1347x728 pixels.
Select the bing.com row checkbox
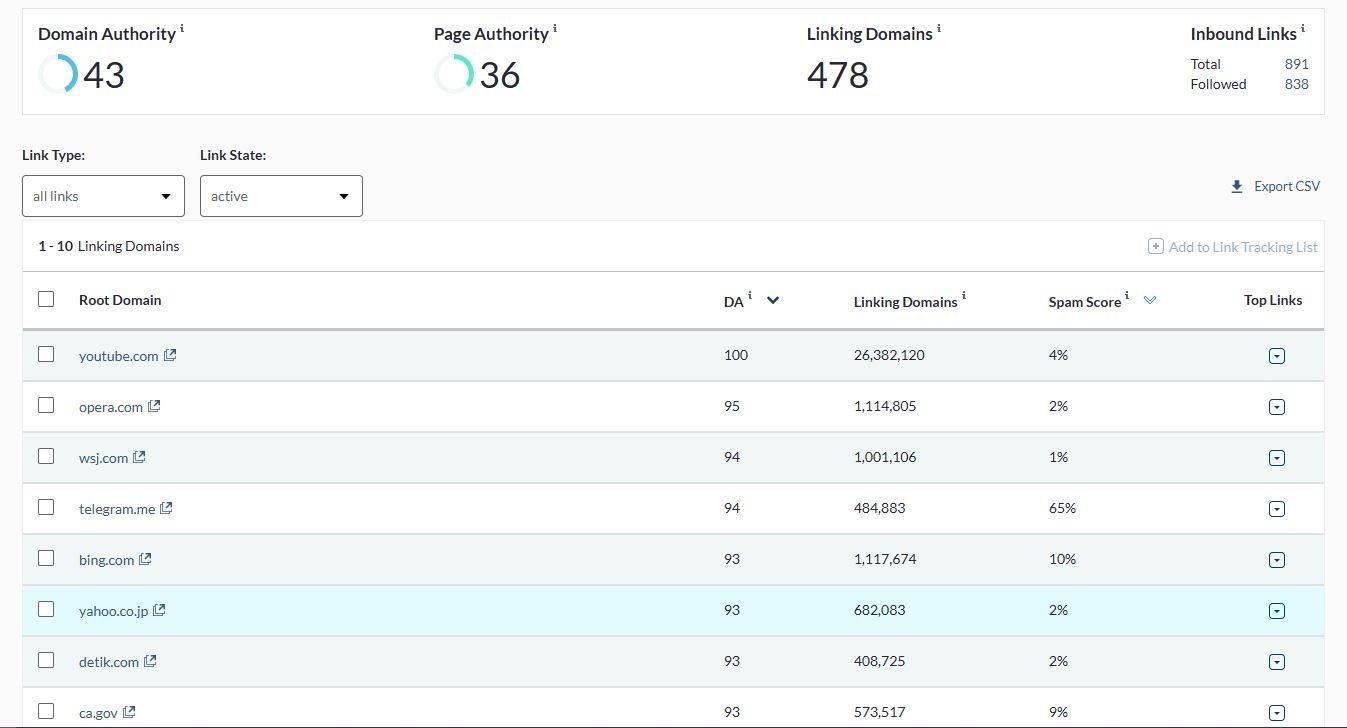pos(46,558)
